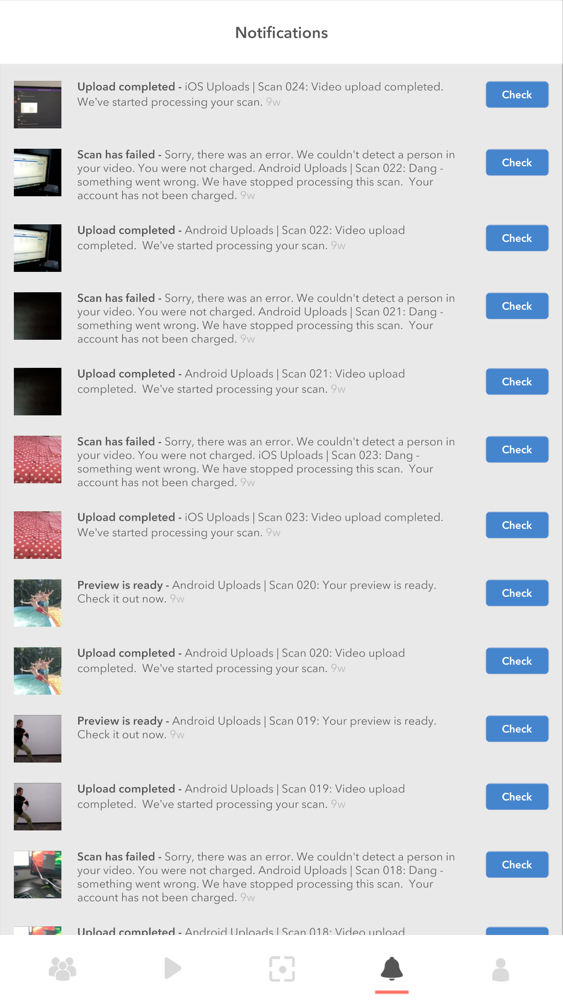Open dancing person thumbnail for Scan 019 preview

(x=38, y=739)
